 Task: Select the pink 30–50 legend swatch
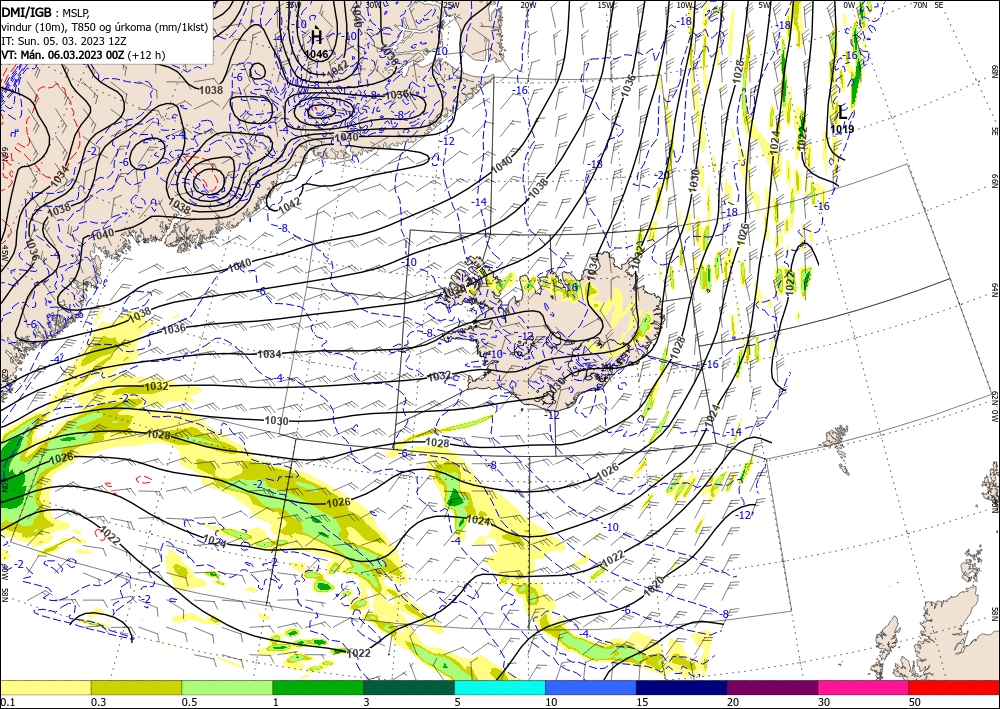point(864,687)
